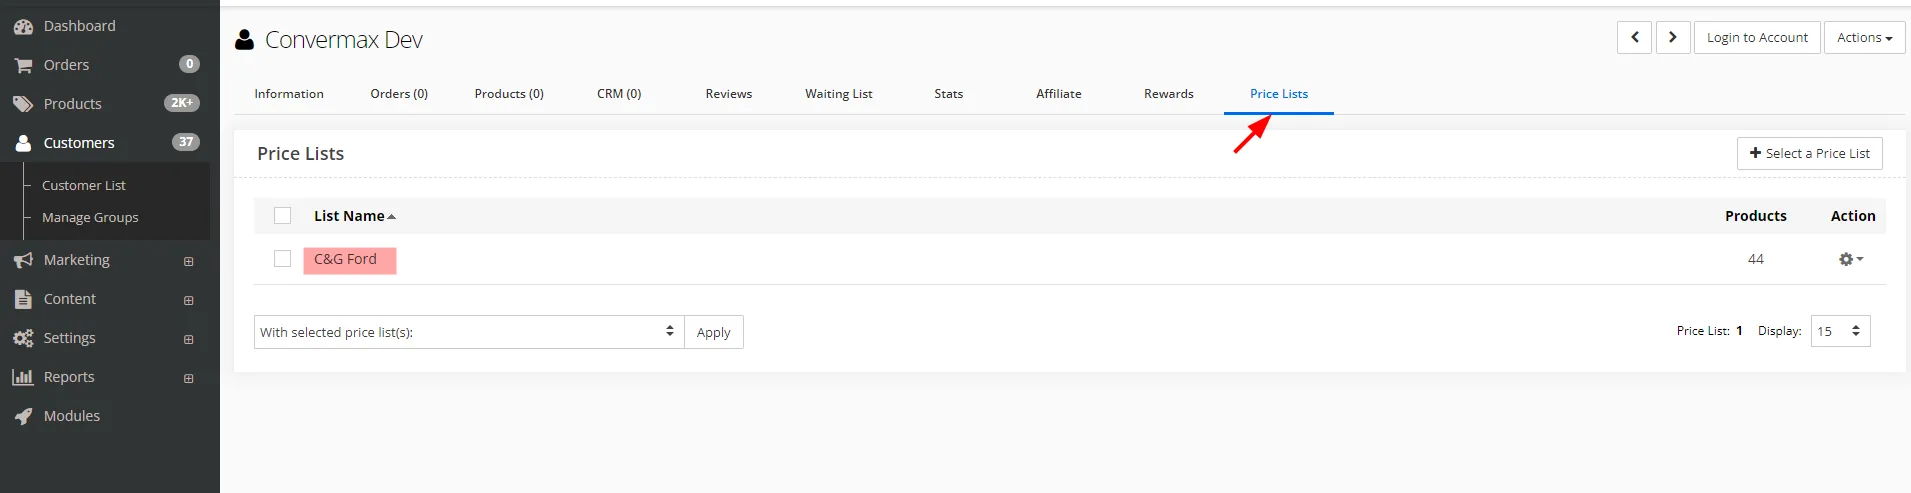Click the Modules rocket icon

[23, 417]
